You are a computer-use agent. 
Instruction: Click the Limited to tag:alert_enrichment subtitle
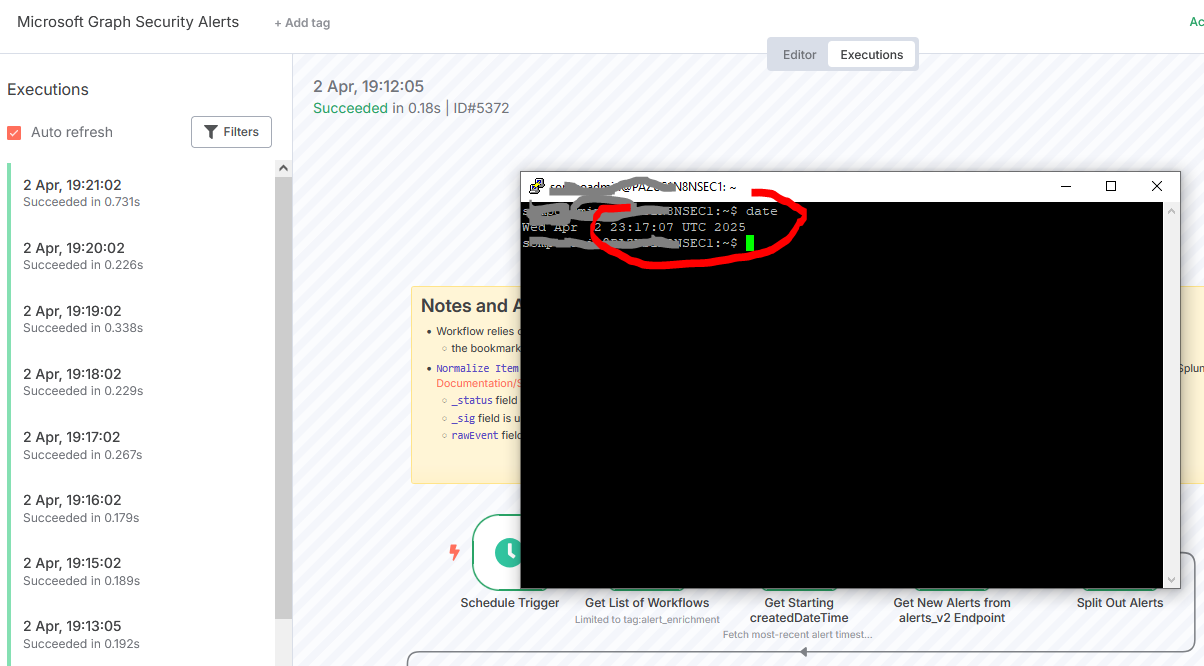pyautogui.click(x=647, y=620)
